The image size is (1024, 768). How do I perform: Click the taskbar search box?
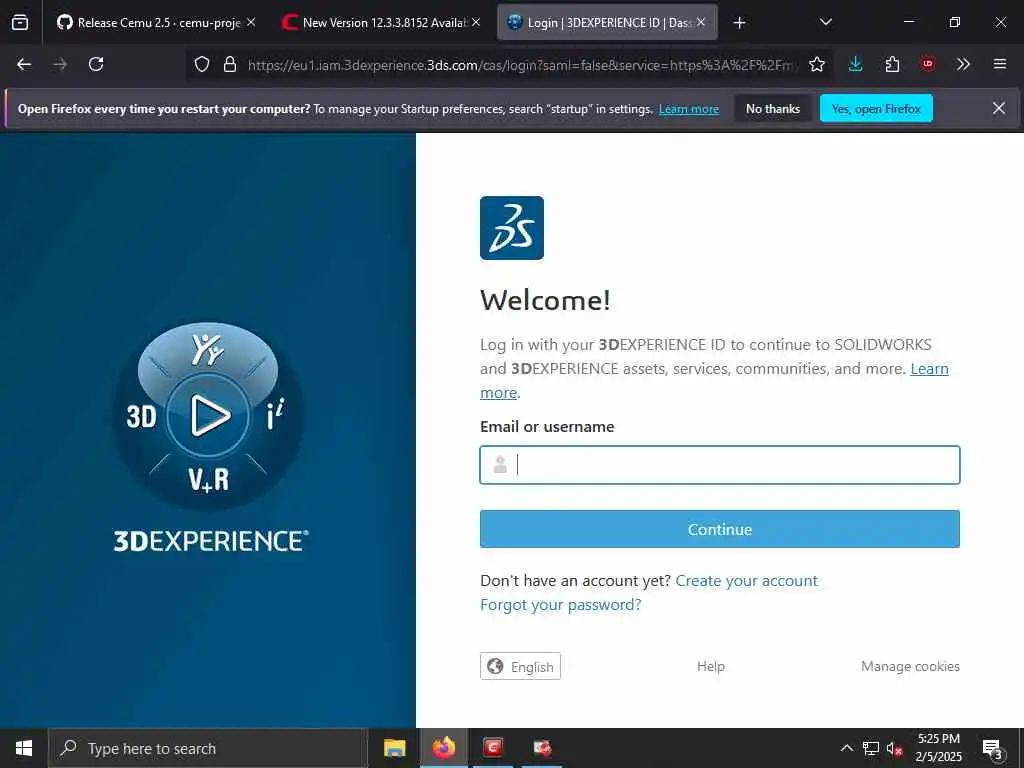point(208,748)
